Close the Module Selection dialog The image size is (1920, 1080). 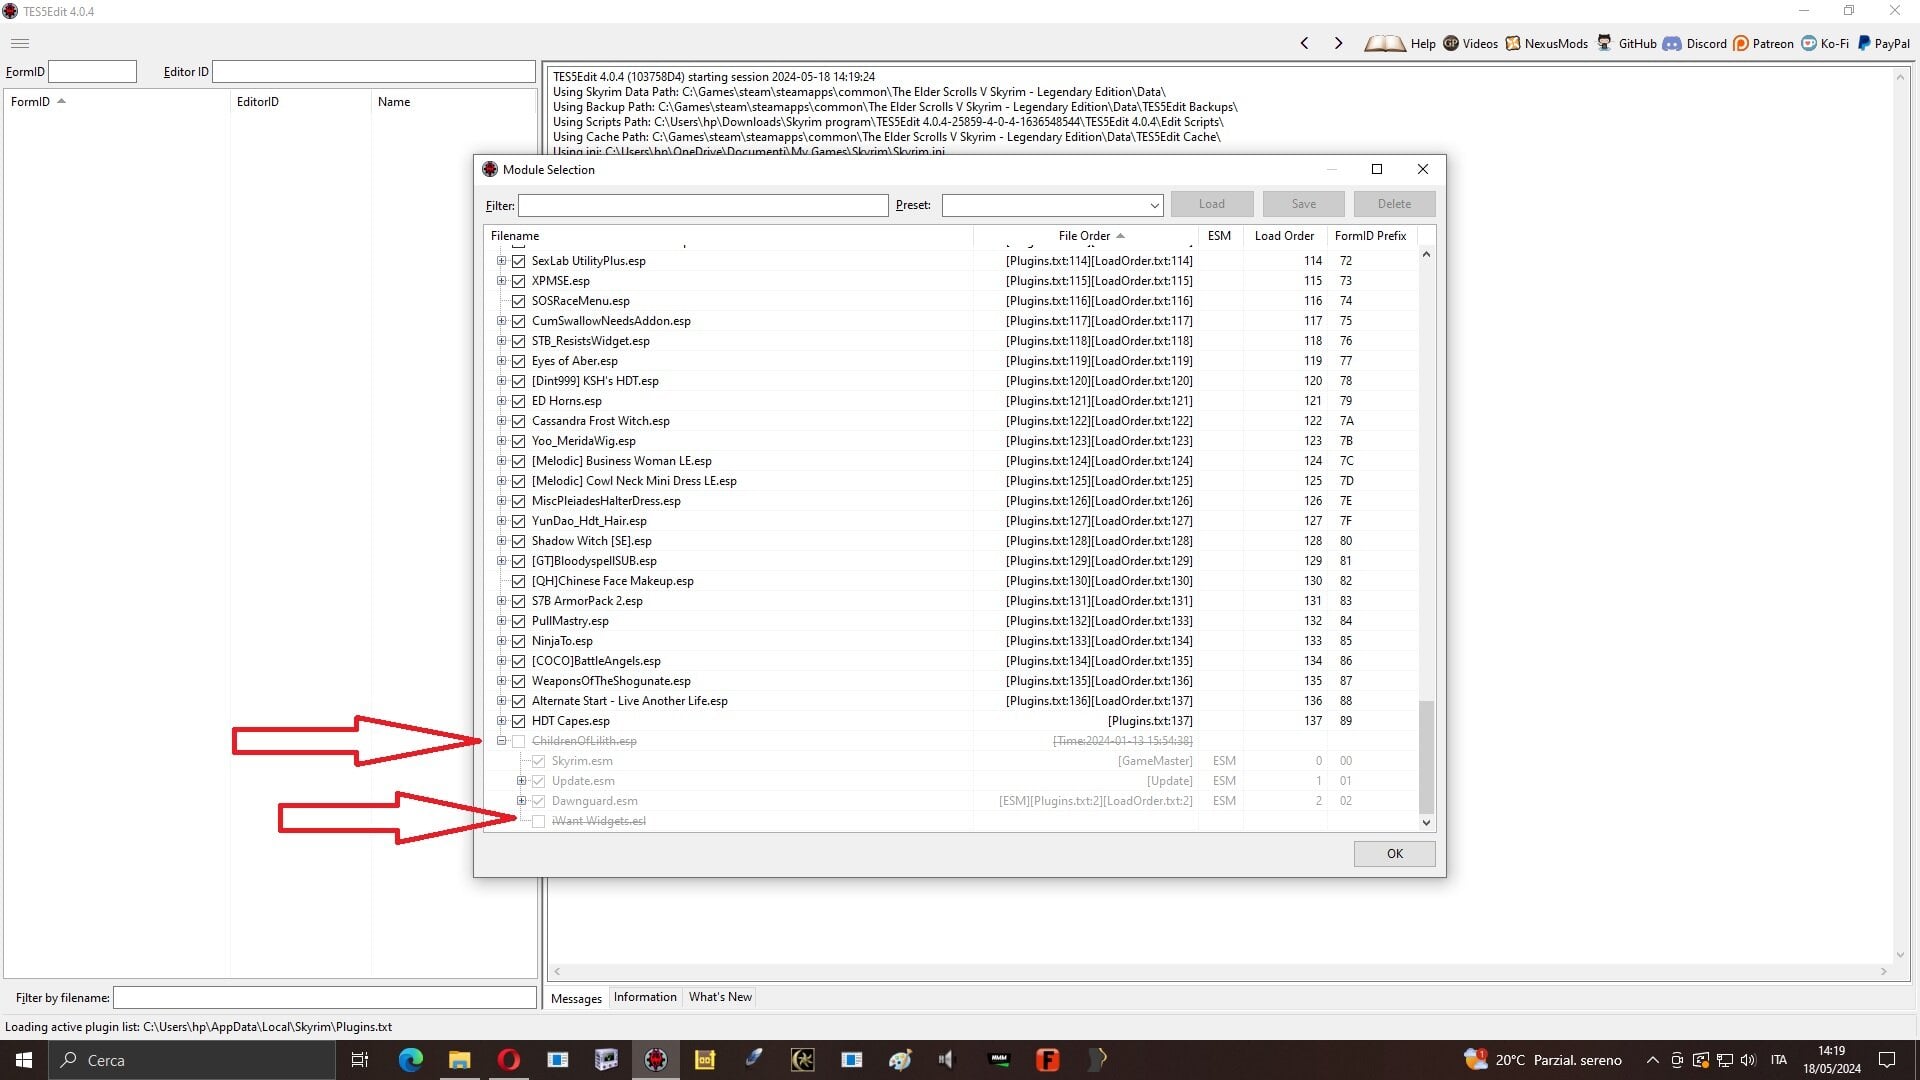(1422, 169)
